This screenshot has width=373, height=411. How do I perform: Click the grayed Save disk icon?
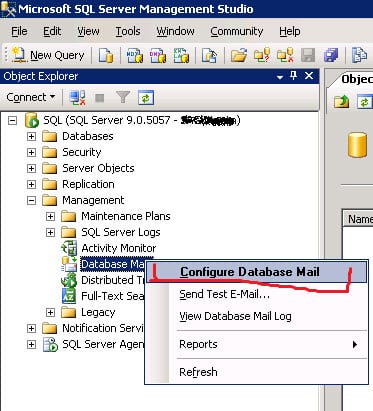pos(308,55)
